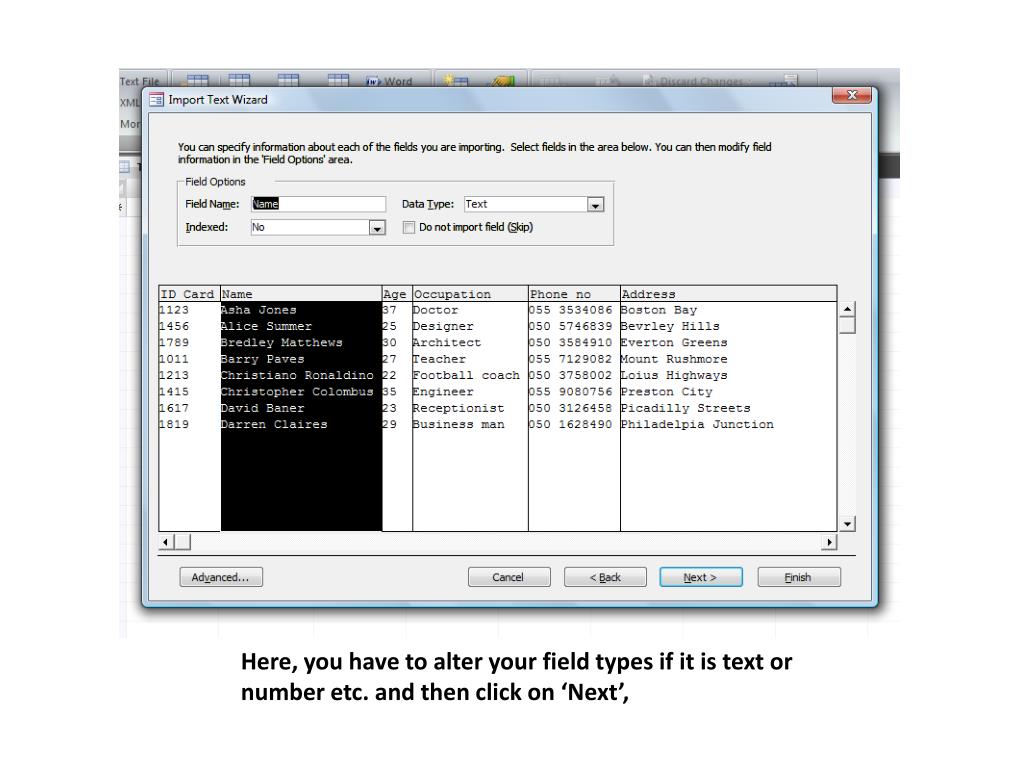The image size is (1024, 768).
Task: Click the cell 'Asha Jones'
Action: point(259,310)
